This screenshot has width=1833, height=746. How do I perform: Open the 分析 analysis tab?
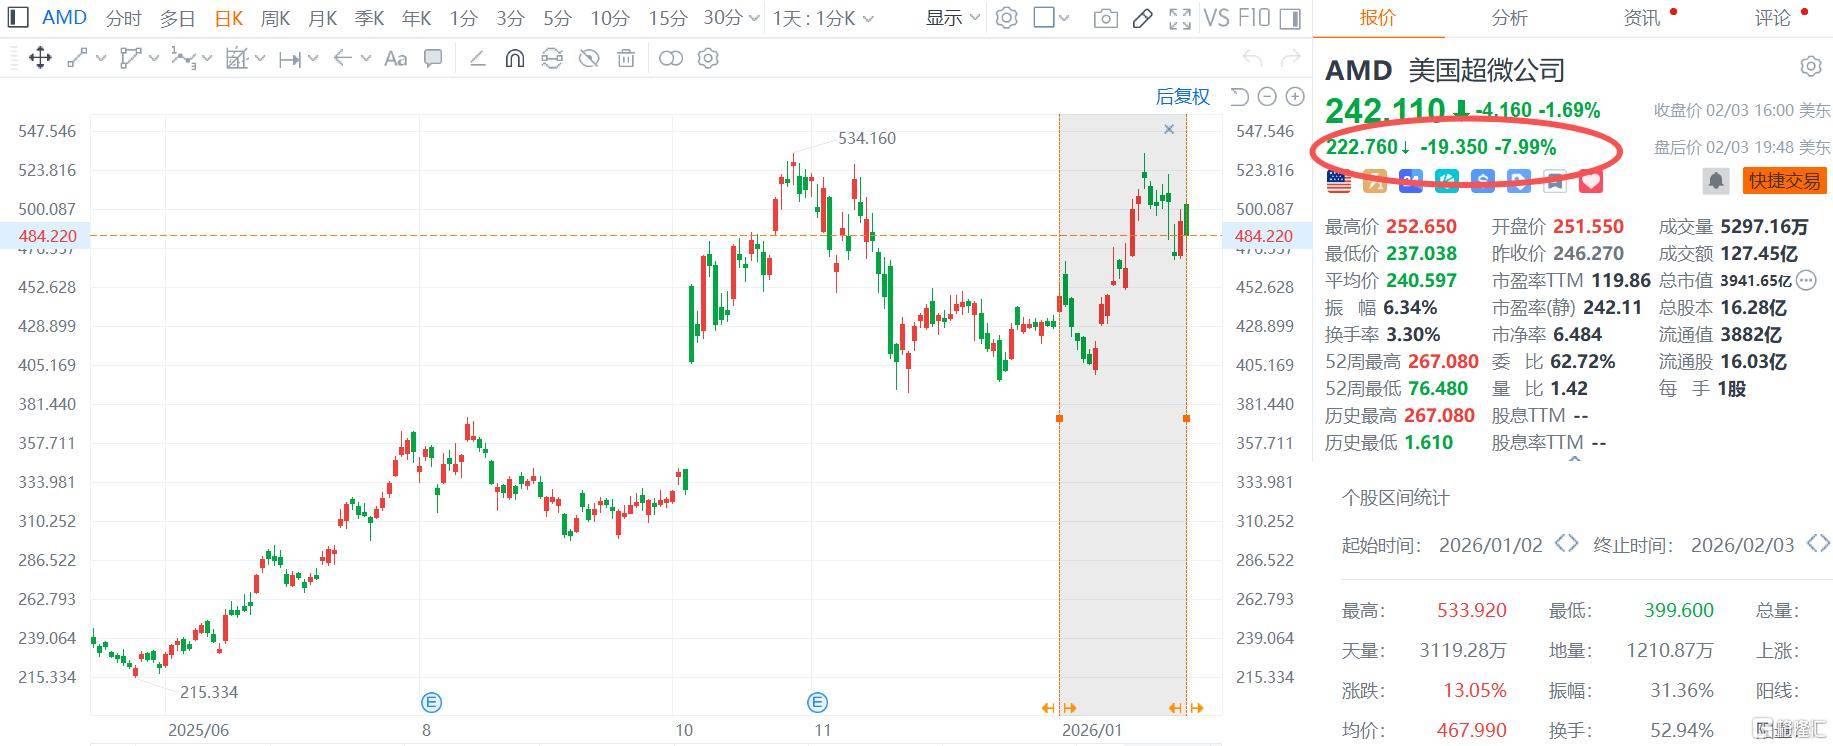(1509, 18)
